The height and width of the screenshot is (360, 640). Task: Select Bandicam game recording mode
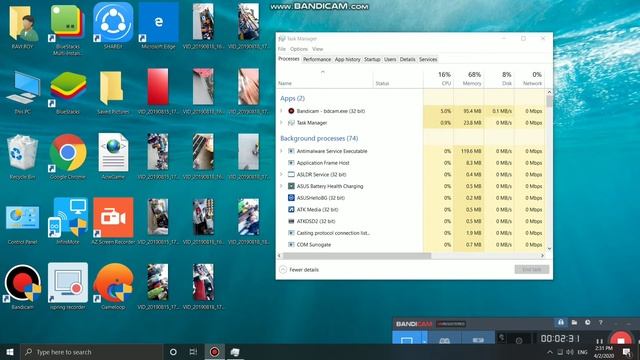(x=444, y=339)
